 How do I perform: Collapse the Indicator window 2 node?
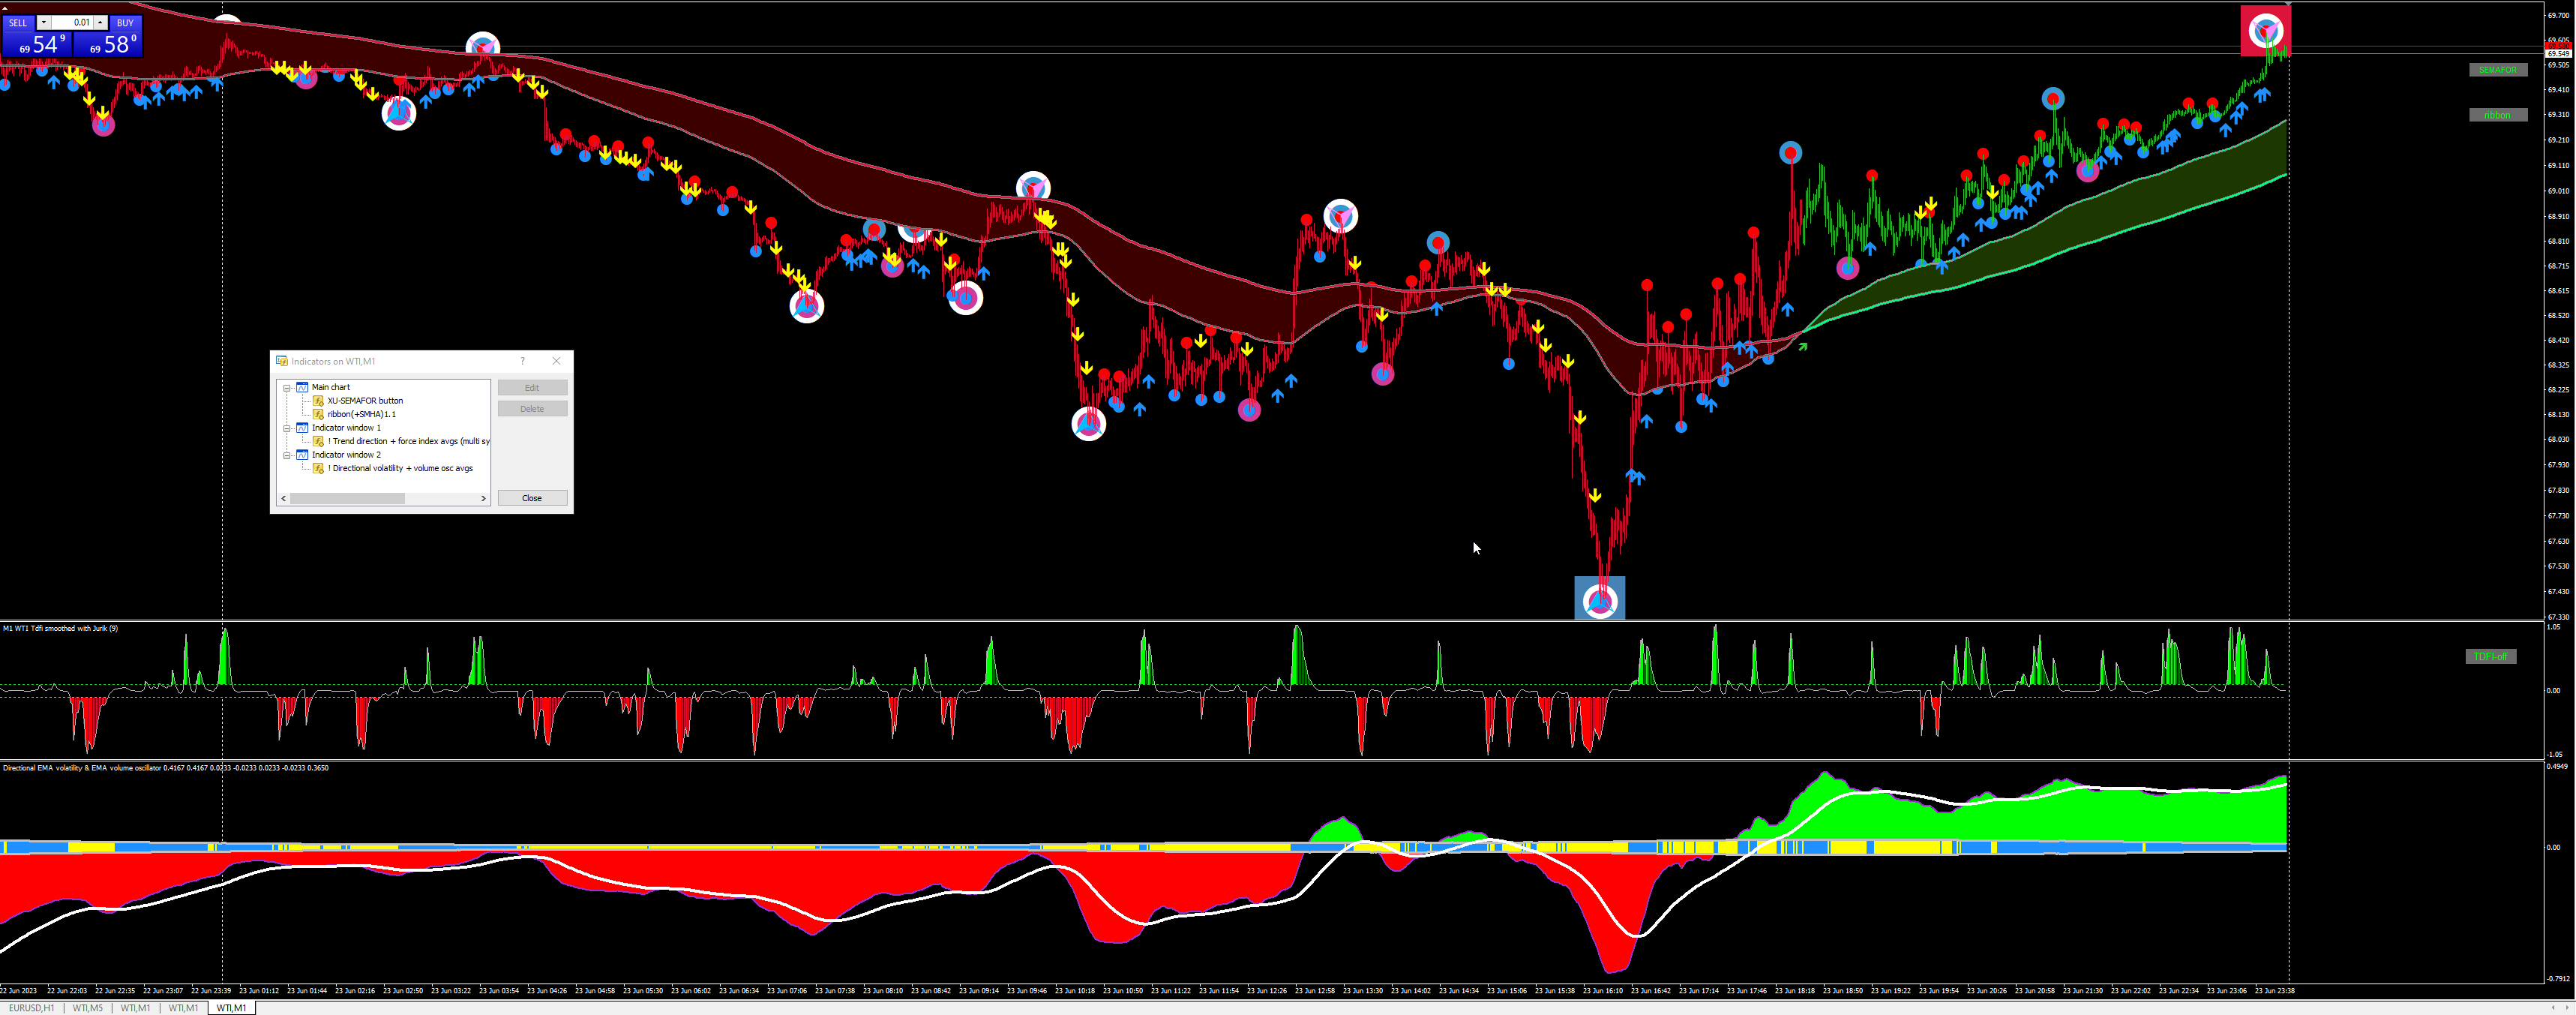point(287,455)
